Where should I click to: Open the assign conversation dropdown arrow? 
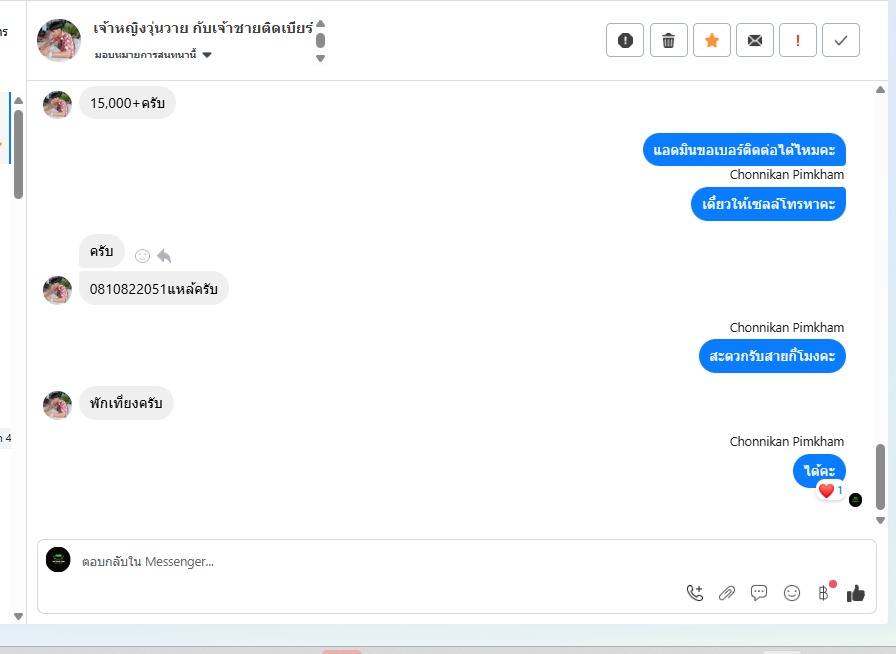[207, 55]
